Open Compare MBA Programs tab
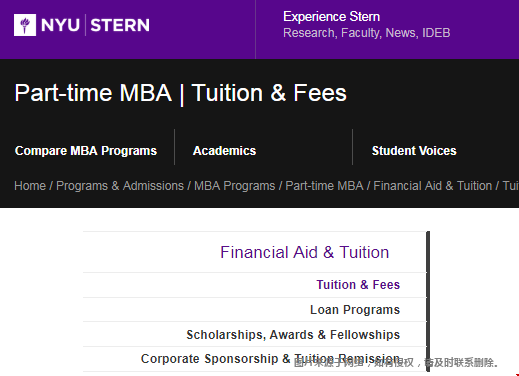Screen dimensions: 519x376 86,151
